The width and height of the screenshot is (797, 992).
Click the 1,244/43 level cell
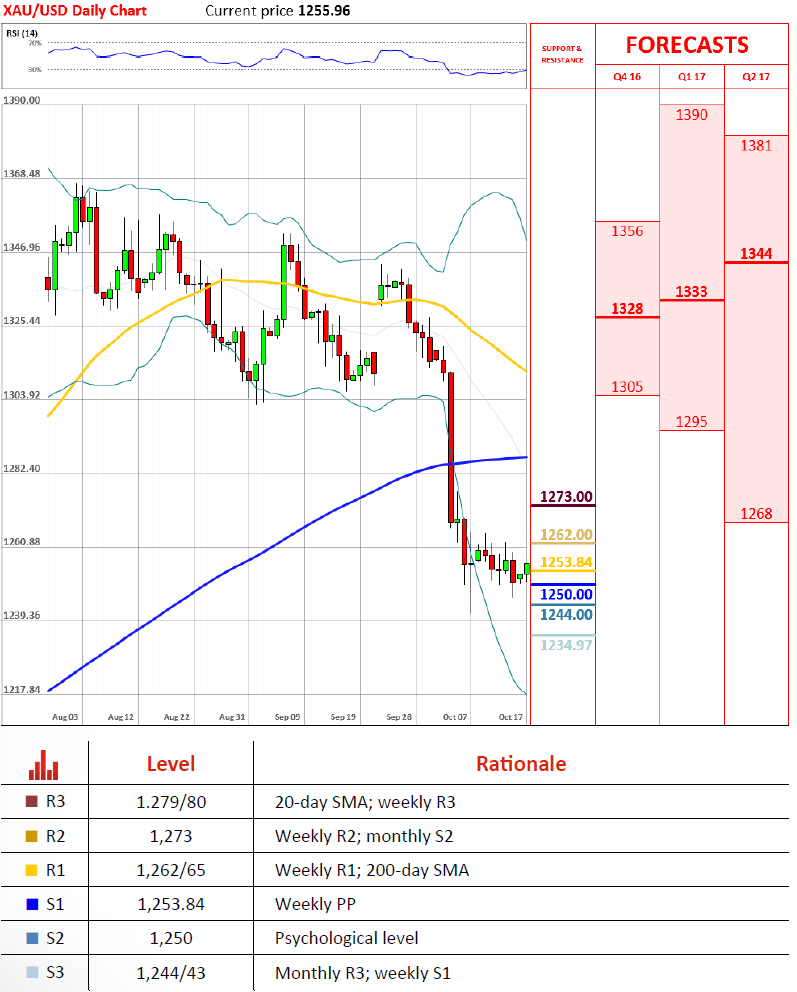171,973
